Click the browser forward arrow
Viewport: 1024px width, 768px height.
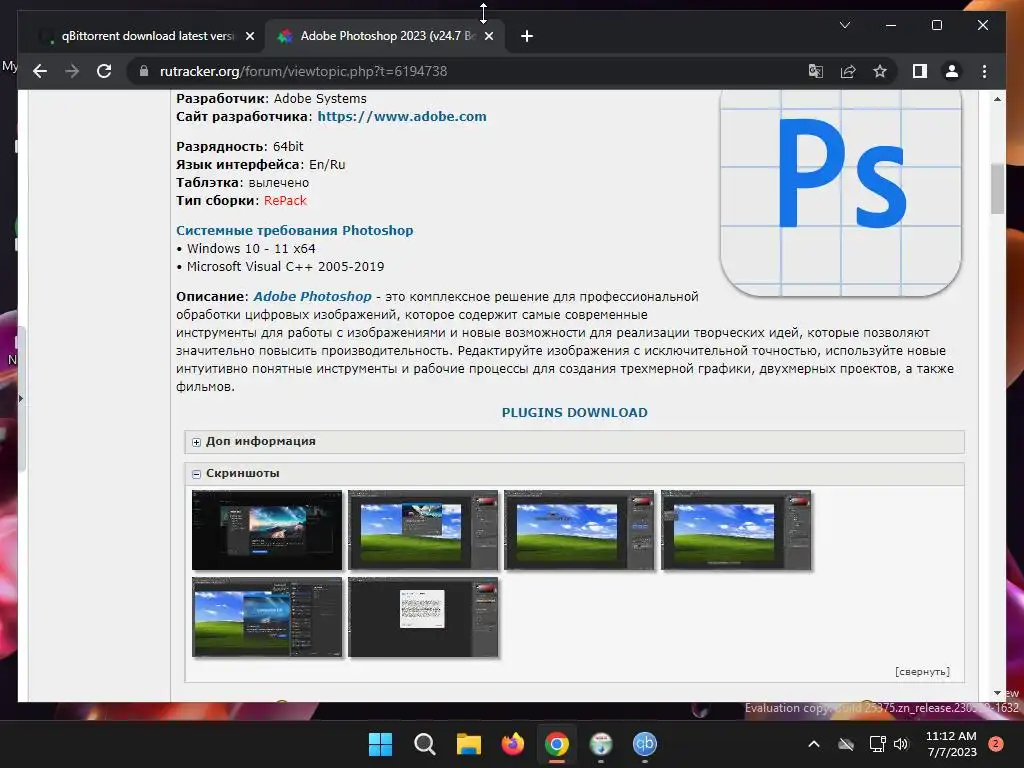(72, 71)
